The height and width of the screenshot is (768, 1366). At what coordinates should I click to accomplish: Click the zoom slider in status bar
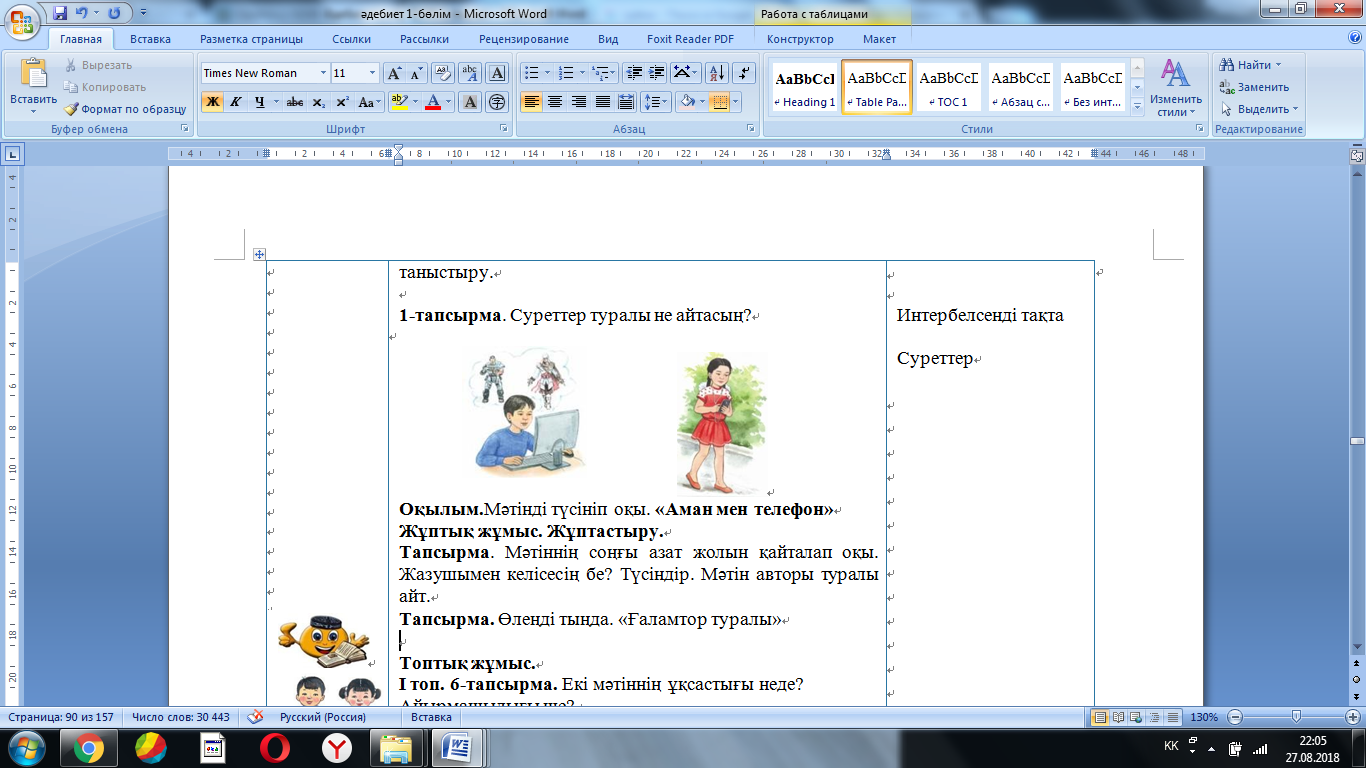(x=1296, y=717)
